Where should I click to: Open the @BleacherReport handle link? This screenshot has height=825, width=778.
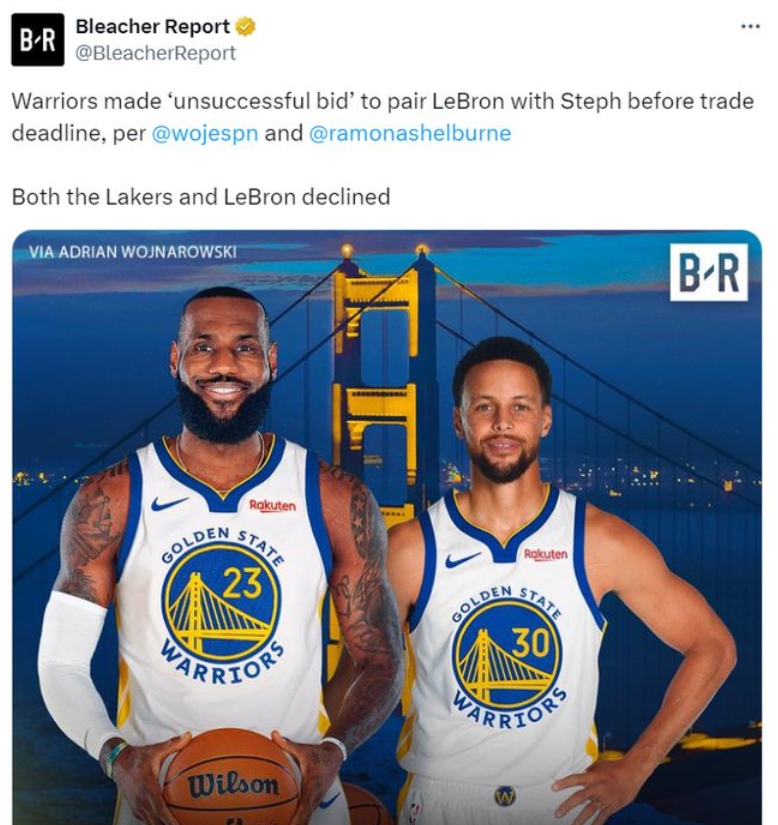point(156,53)
